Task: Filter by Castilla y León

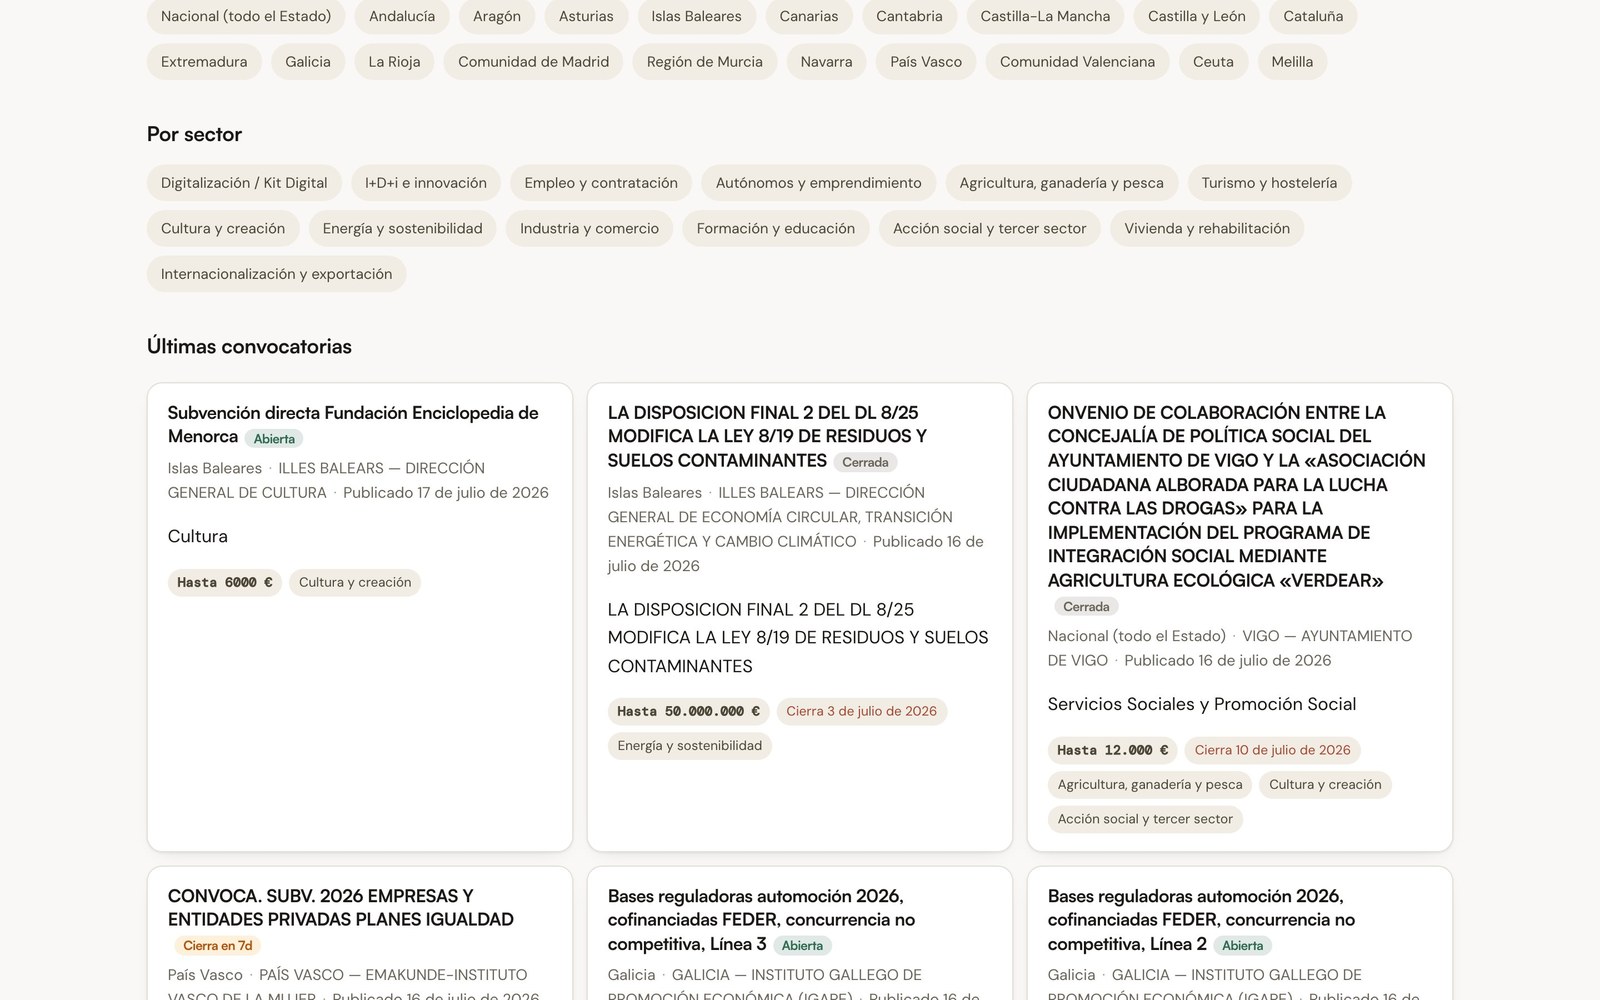Action: click(1197, 17)
